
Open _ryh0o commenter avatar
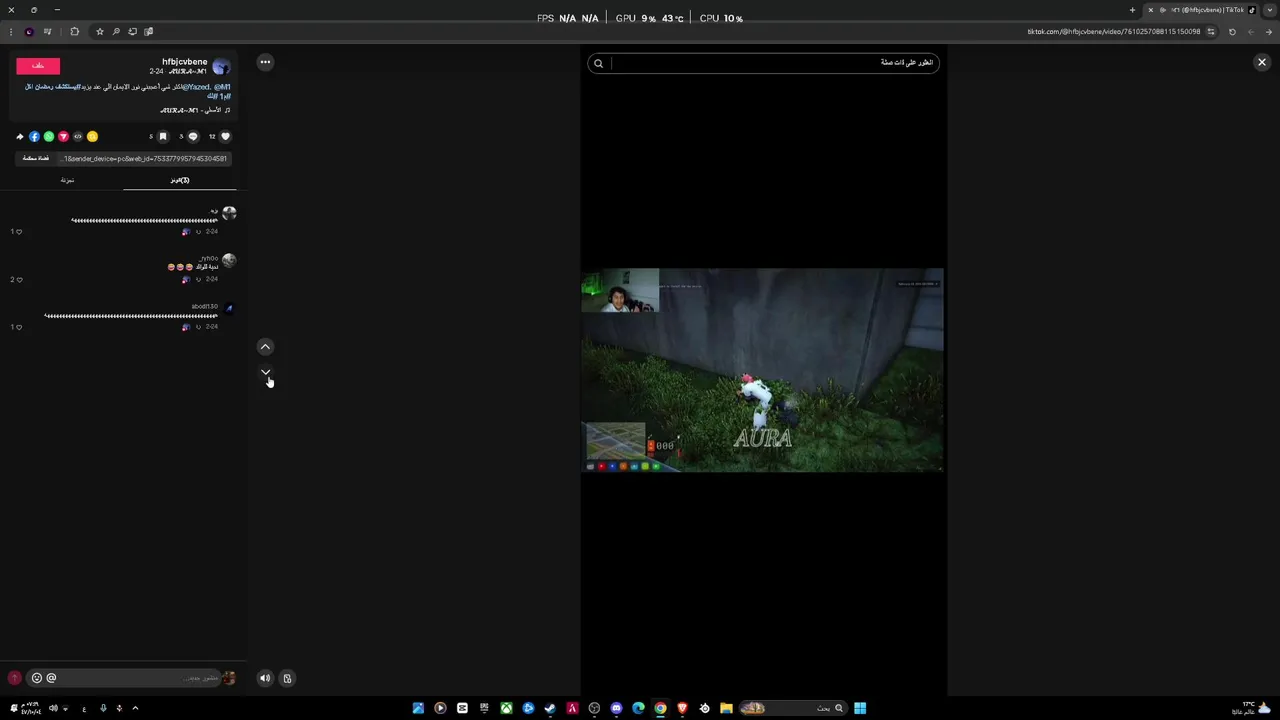pos(229,260)
